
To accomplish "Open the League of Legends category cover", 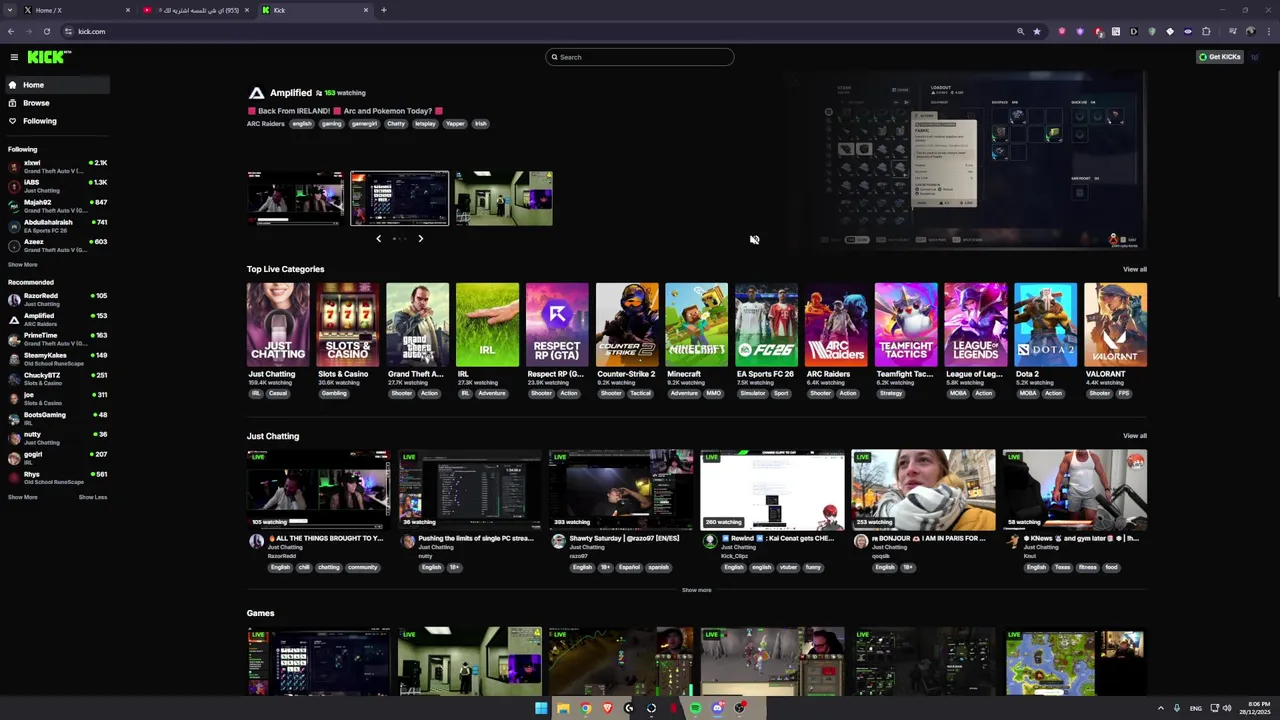I will pos(976,325).
